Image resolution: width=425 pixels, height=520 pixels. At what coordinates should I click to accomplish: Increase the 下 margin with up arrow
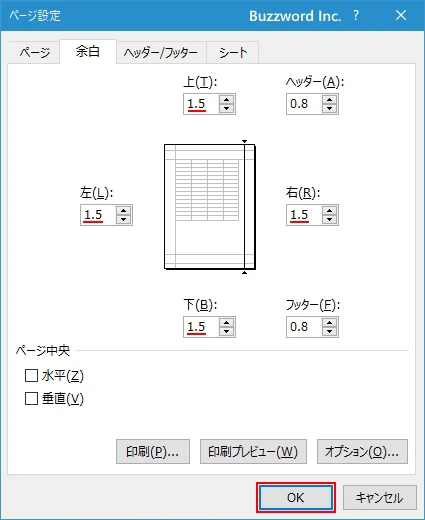227,323
